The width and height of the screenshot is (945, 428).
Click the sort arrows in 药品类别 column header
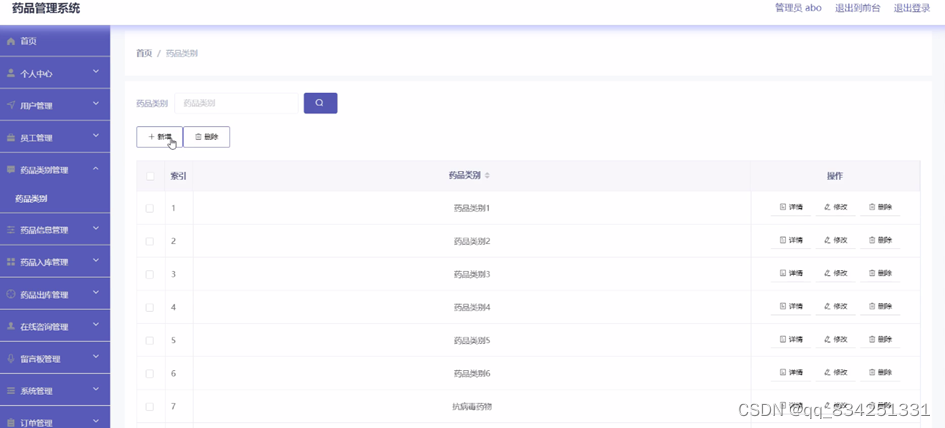487,176
